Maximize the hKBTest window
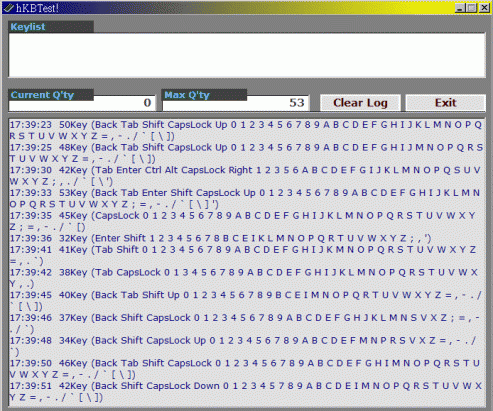493x411 pixels. pyautogui.click(x=472, y=8)
